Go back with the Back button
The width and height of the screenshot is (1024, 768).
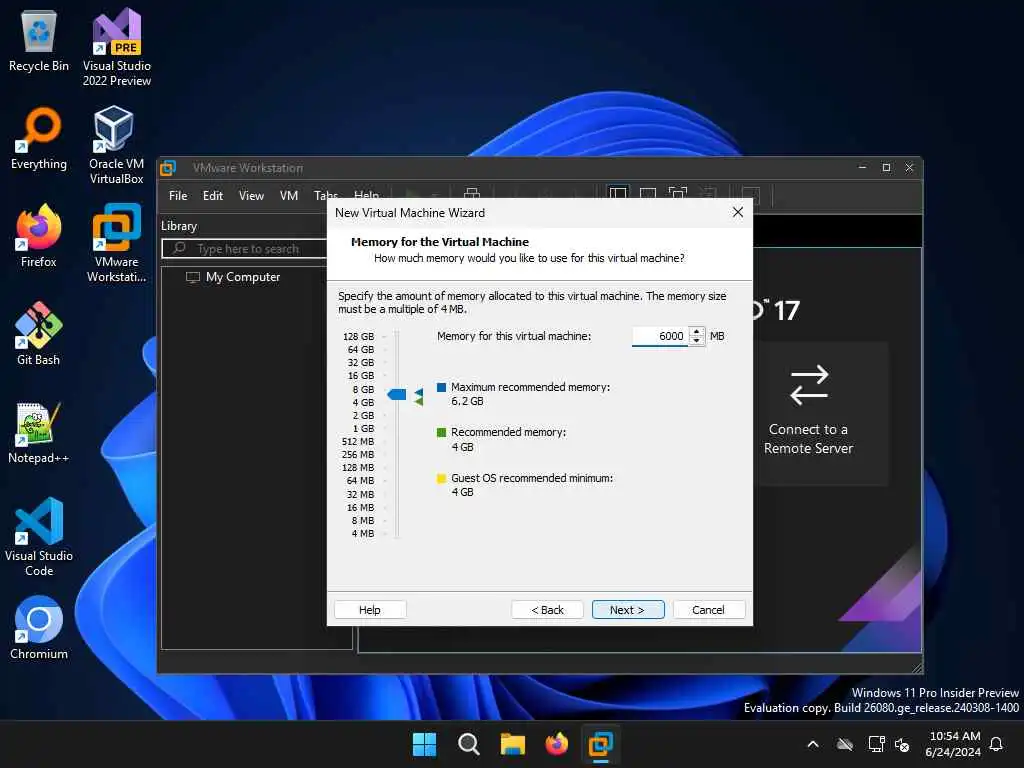[x=547, y=609]
